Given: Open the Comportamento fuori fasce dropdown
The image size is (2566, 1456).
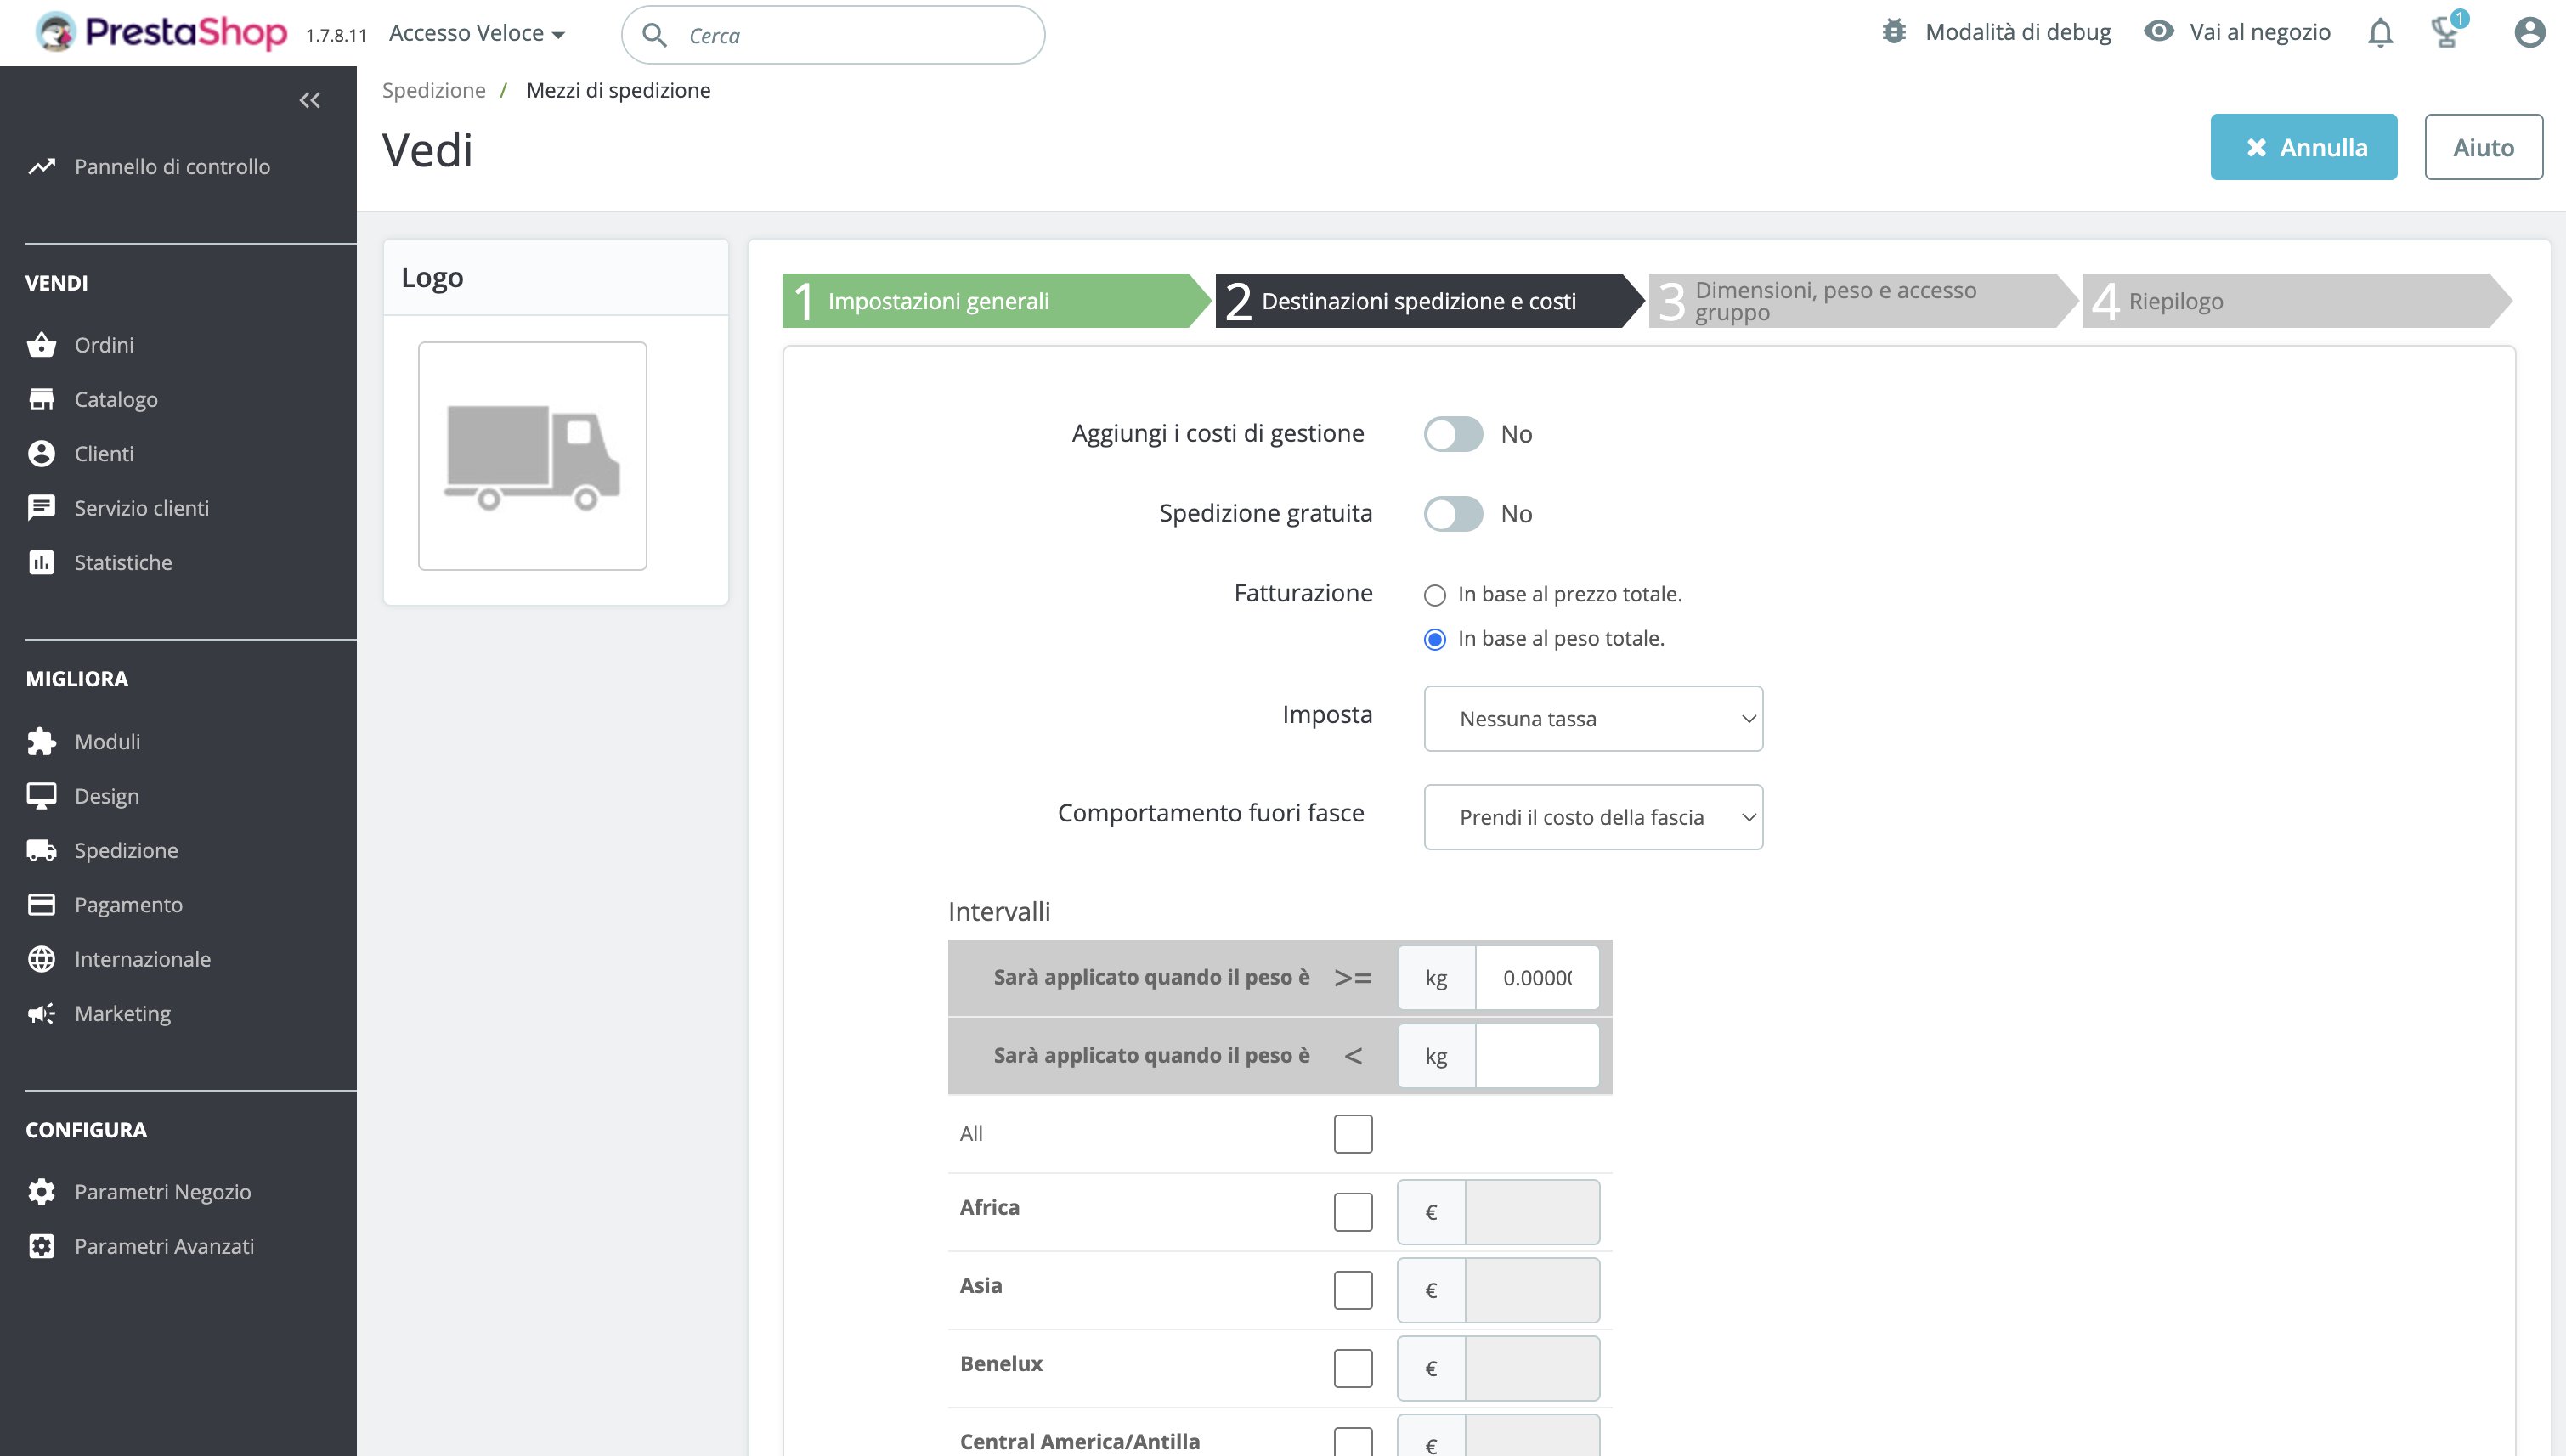Looking at the screenshot, I should coord(1592,816).
